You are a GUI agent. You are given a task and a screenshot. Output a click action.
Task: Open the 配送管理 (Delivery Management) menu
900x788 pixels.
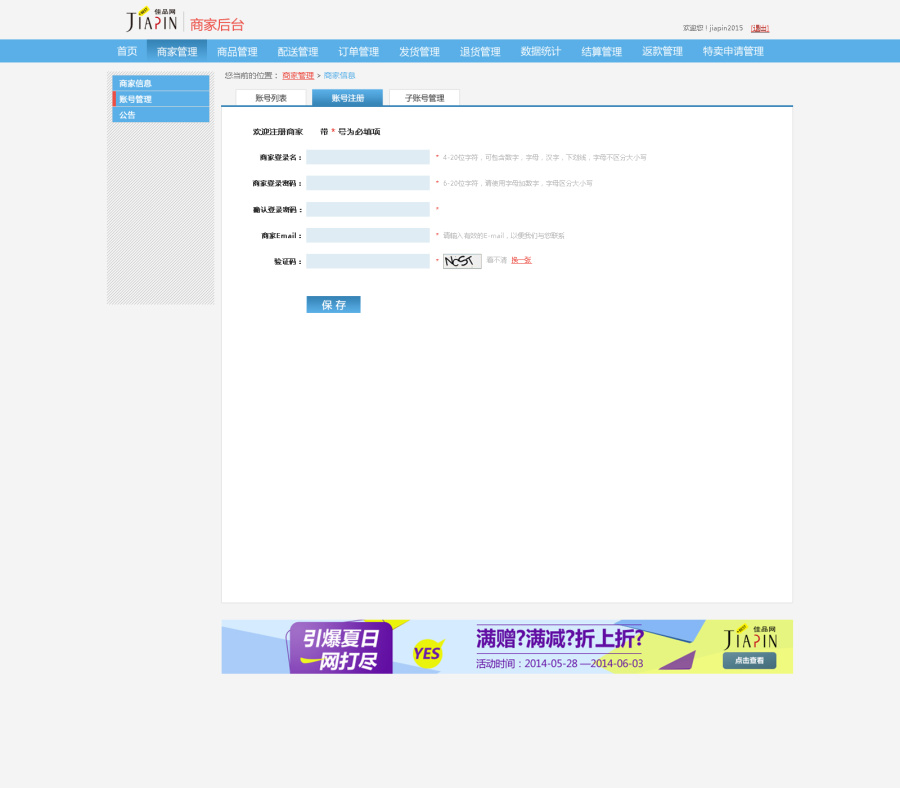[297, 50]
